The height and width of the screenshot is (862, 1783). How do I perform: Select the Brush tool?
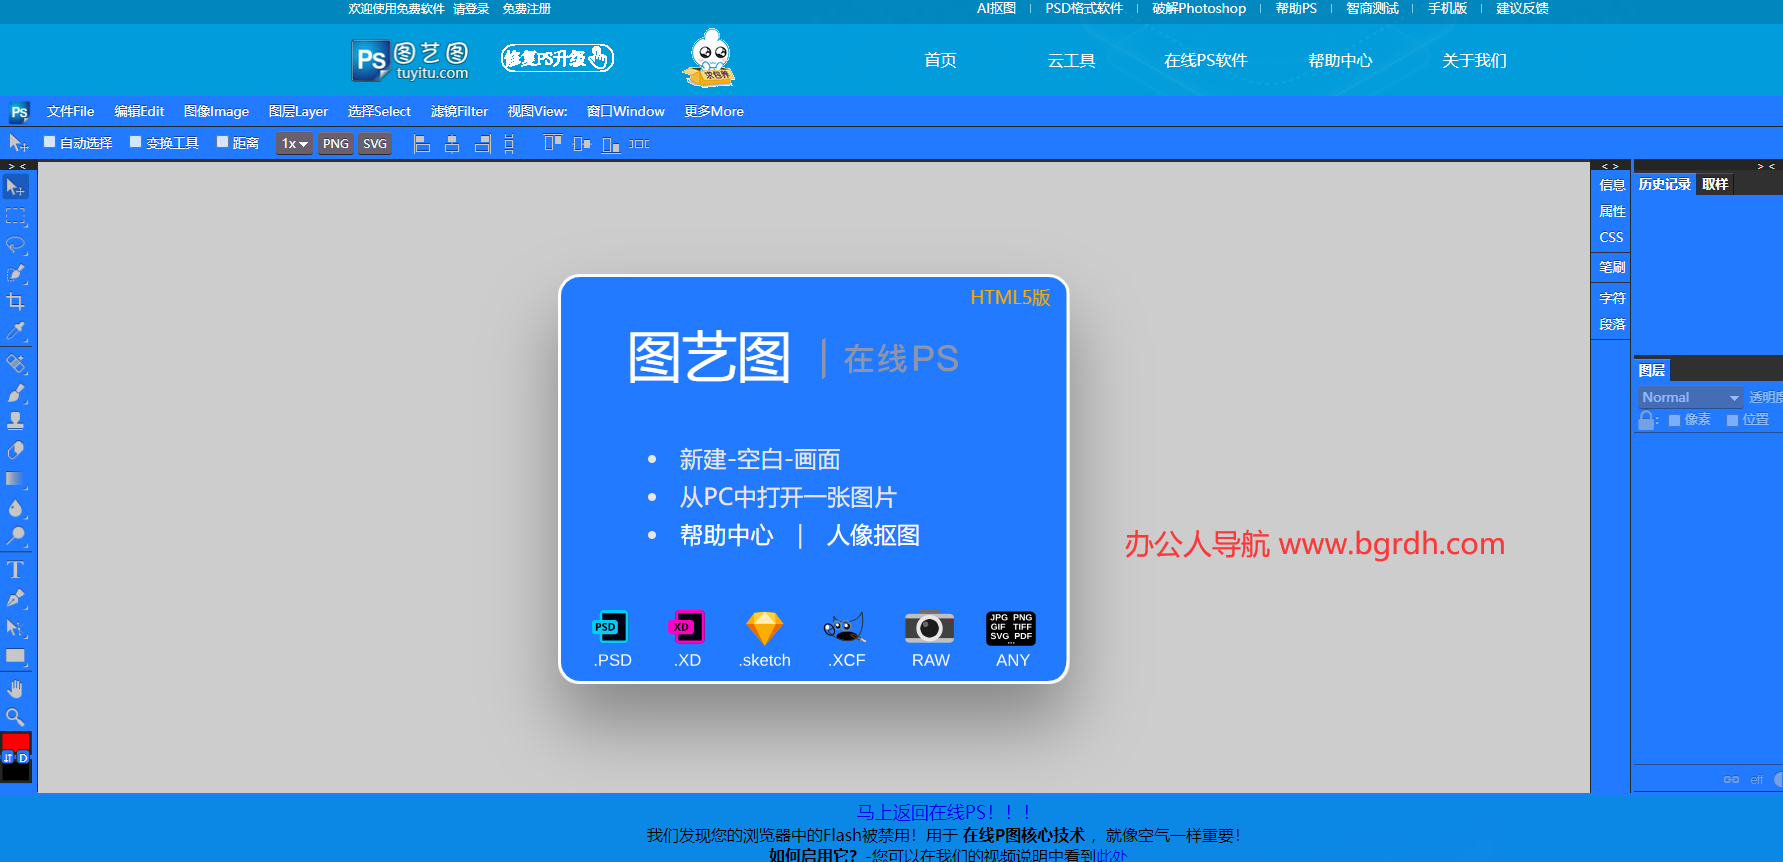[16, 393]
